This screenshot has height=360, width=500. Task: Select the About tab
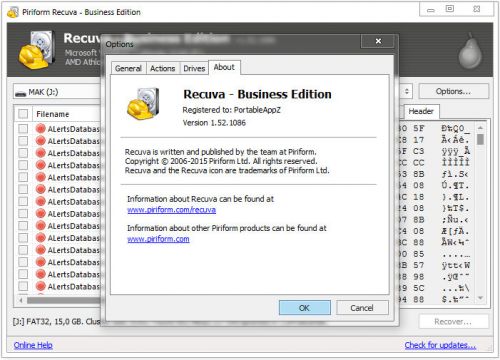click(x=224, y=67)
